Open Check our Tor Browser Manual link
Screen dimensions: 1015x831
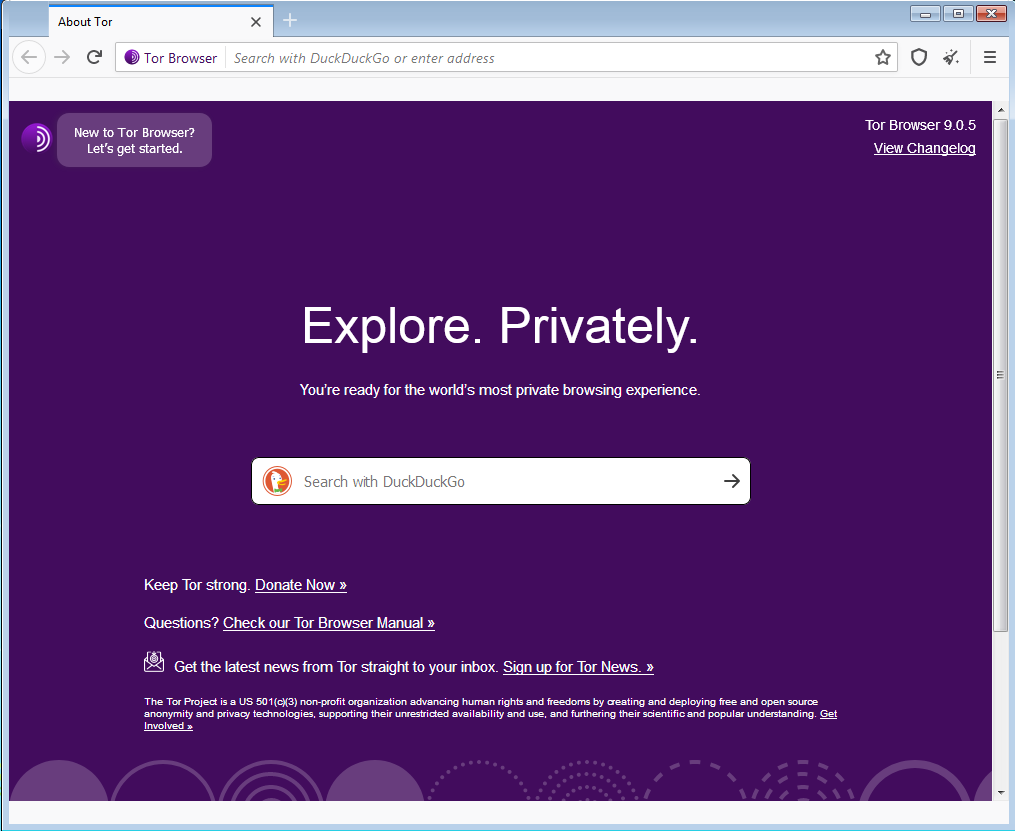click(329, 623)
